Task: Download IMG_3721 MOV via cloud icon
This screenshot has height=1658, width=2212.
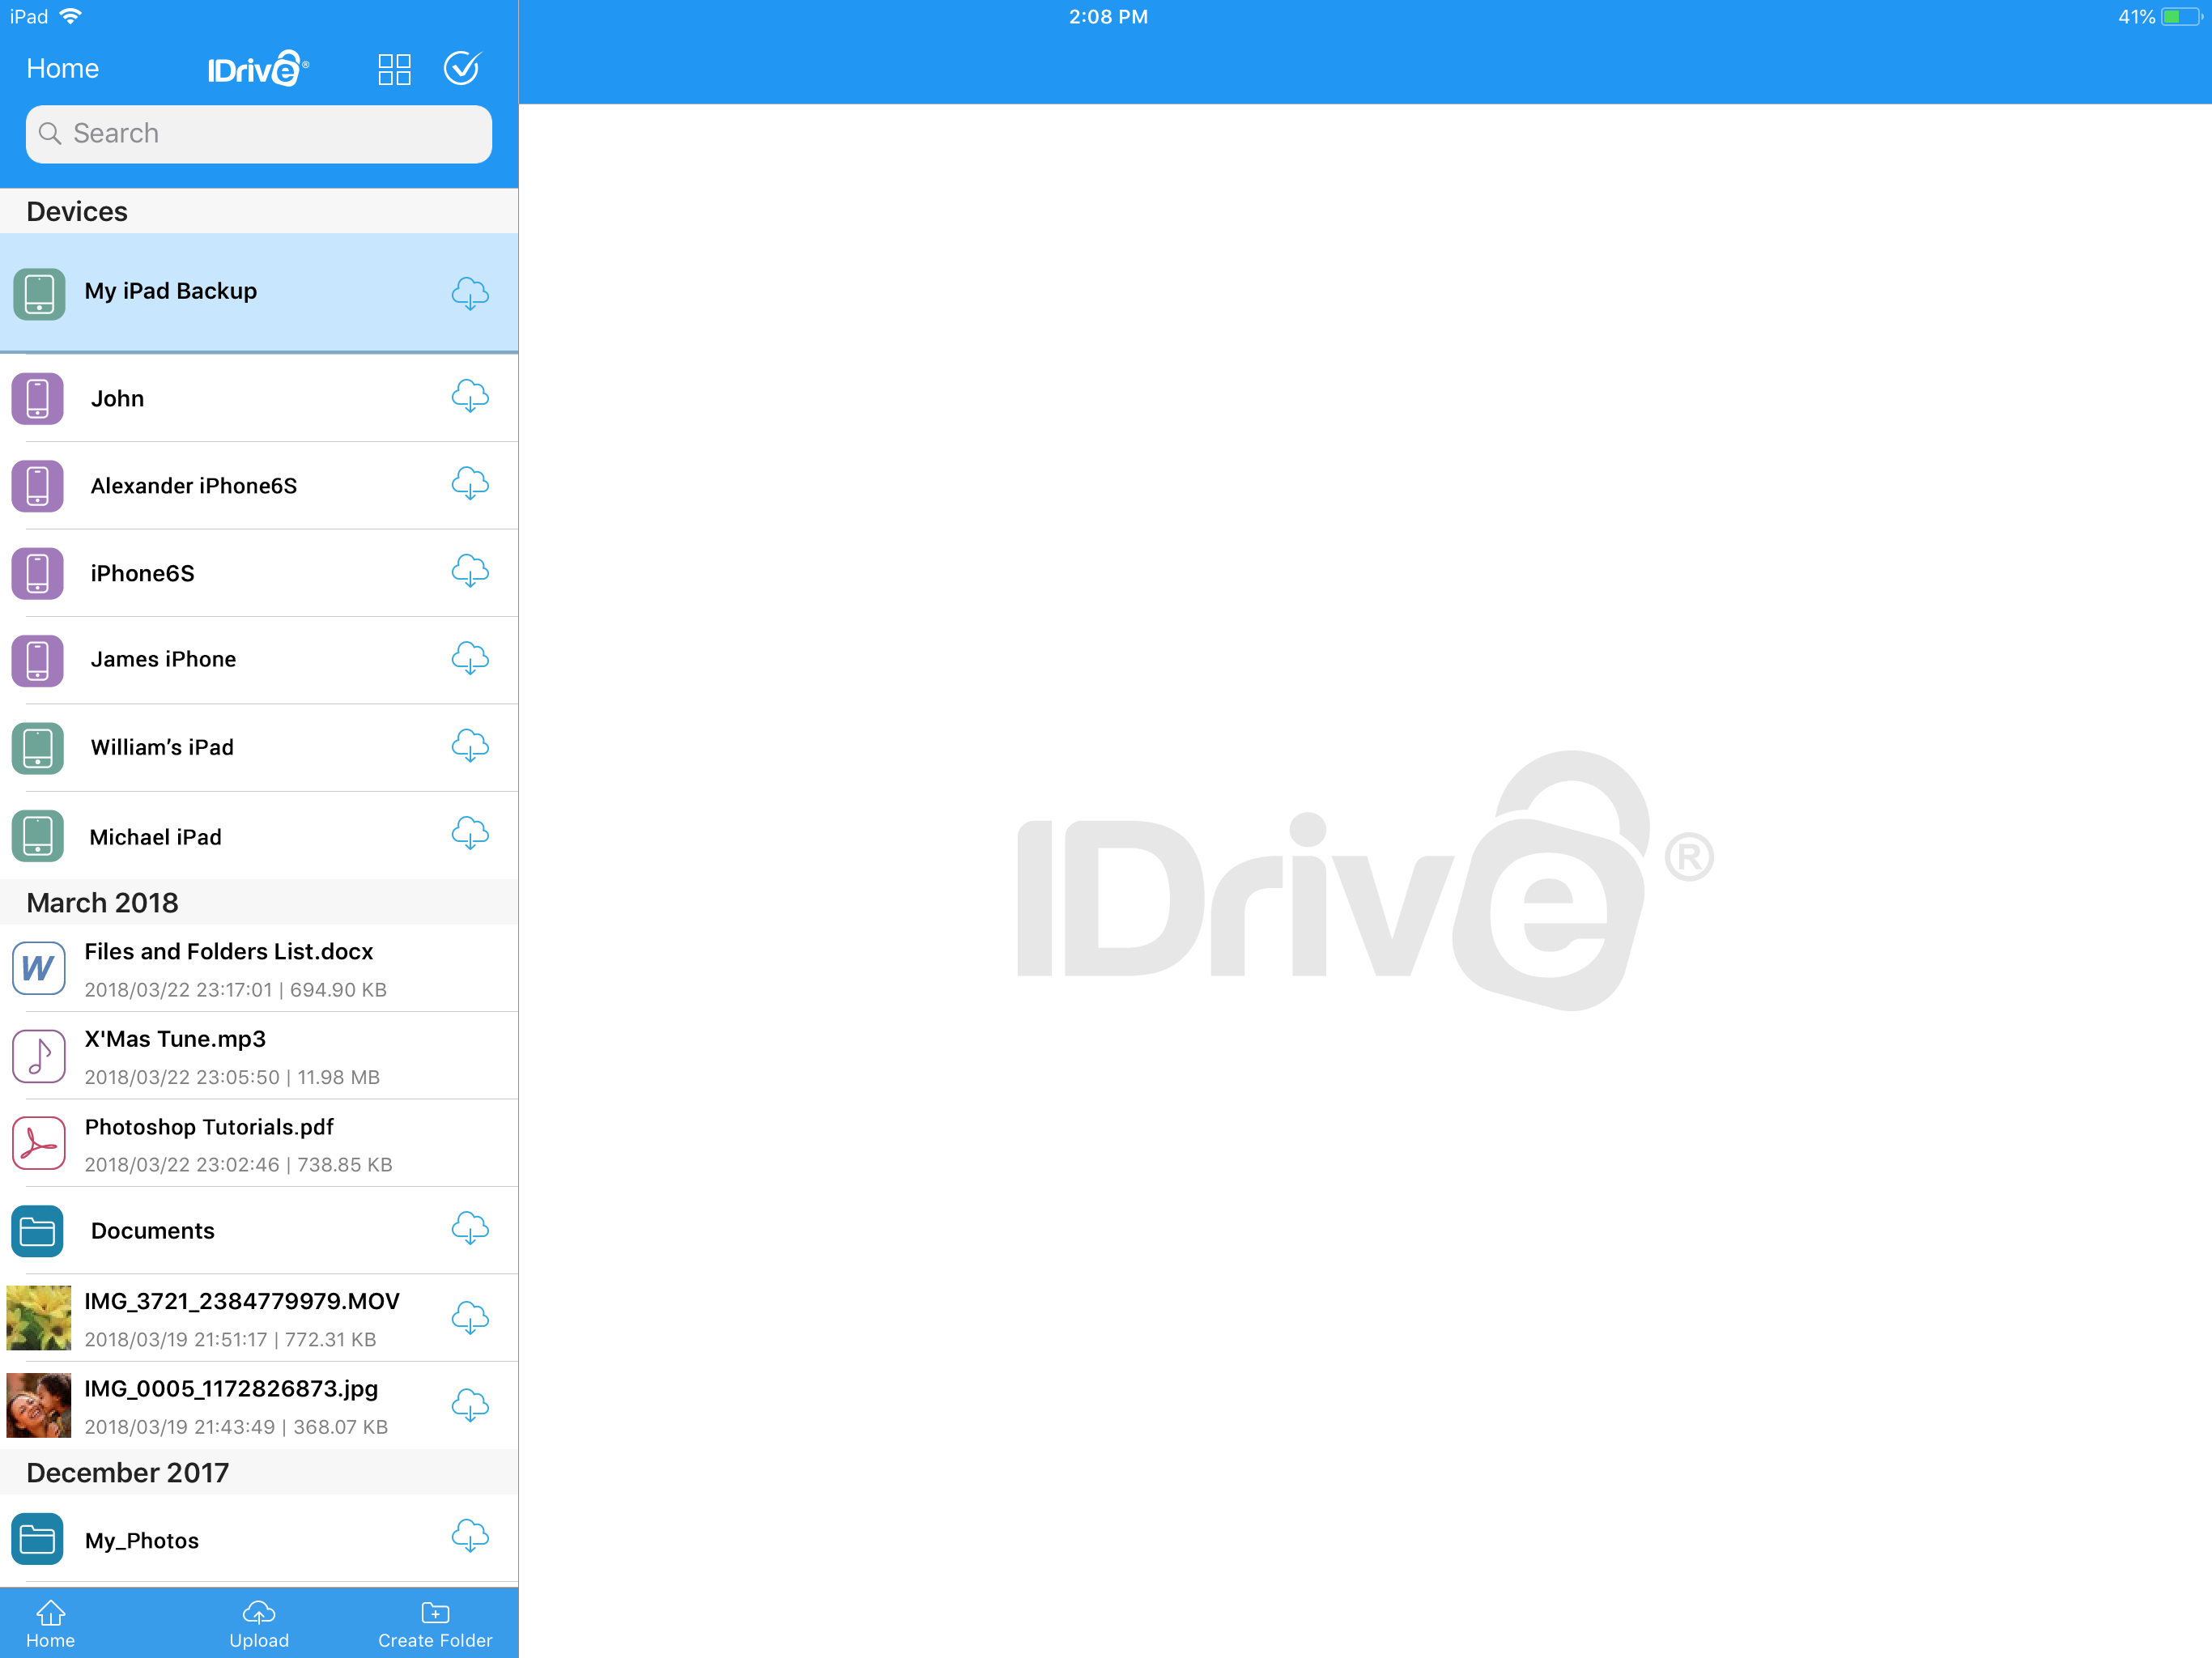Action: [x=470, y=1318]
